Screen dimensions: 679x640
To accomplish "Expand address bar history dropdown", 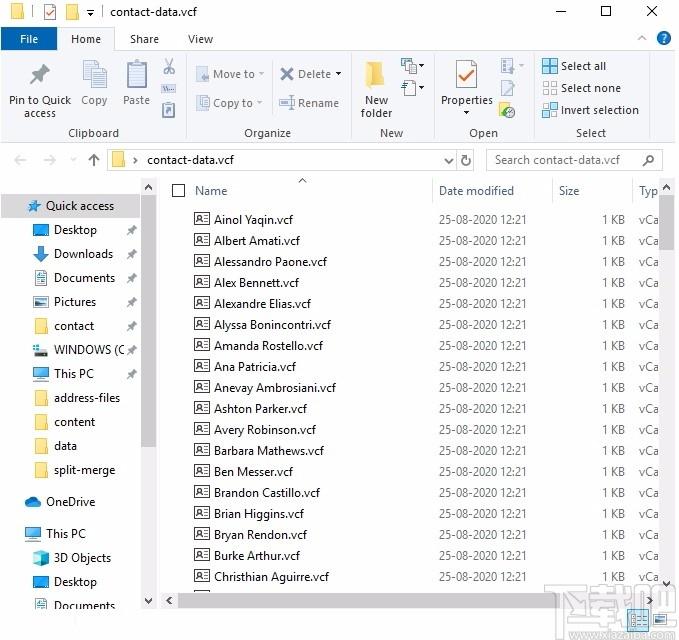I will click(449, 161).
